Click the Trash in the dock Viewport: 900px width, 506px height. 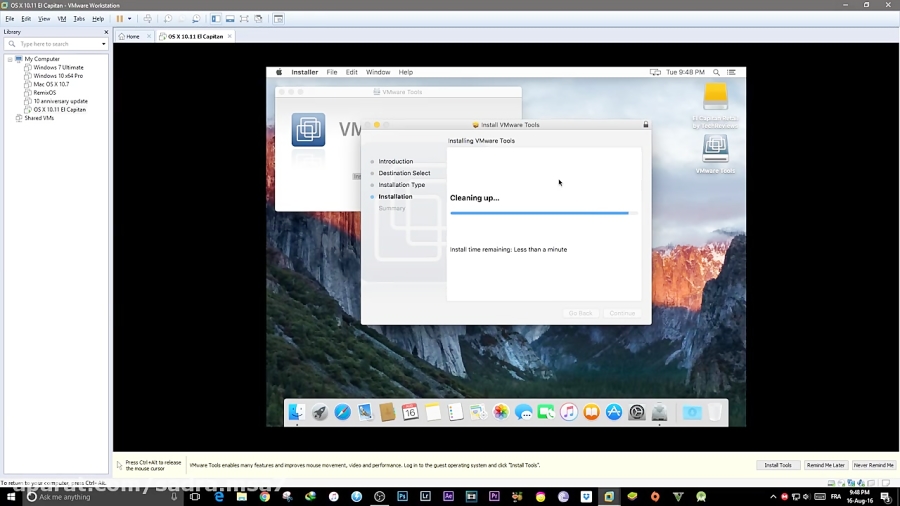[715, 412]
